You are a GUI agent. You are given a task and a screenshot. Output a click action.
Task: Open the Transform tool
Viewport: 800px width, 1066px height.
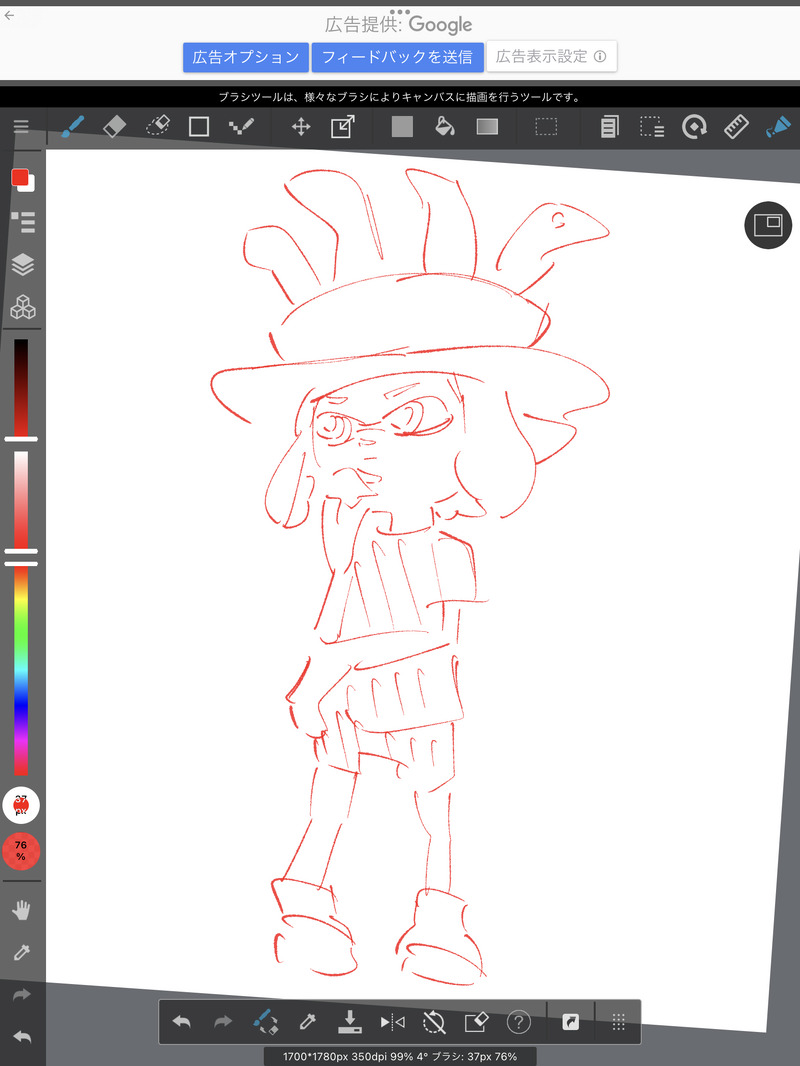[343, 126]
